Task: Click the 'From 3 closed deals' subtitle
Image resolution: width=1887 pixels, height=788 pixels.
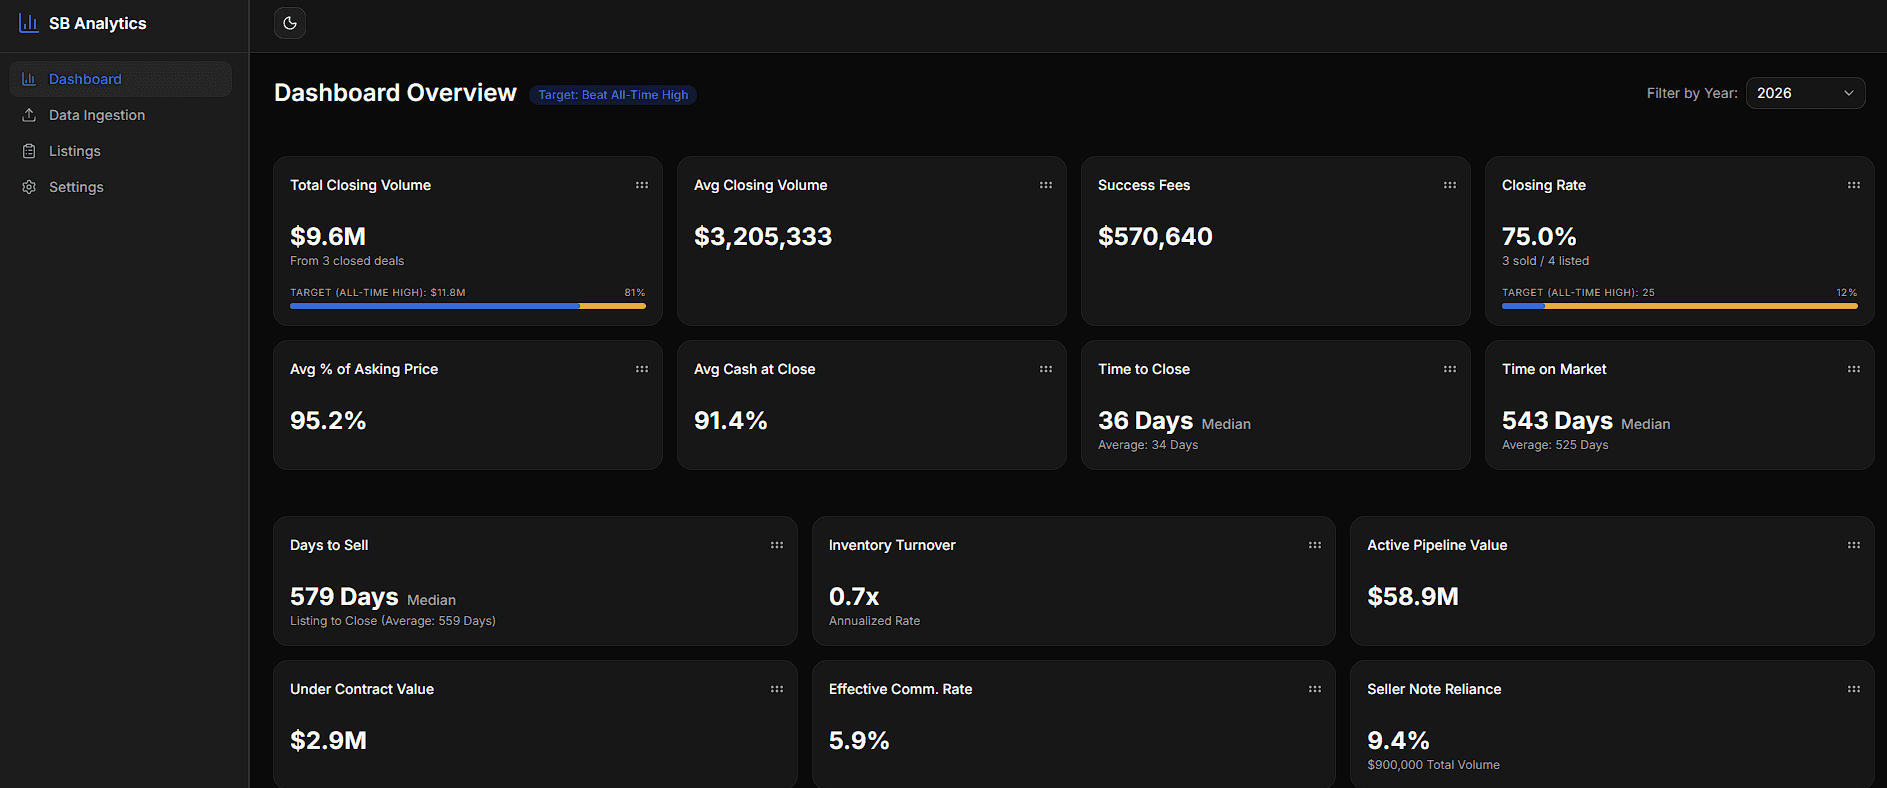Action: 347,261
